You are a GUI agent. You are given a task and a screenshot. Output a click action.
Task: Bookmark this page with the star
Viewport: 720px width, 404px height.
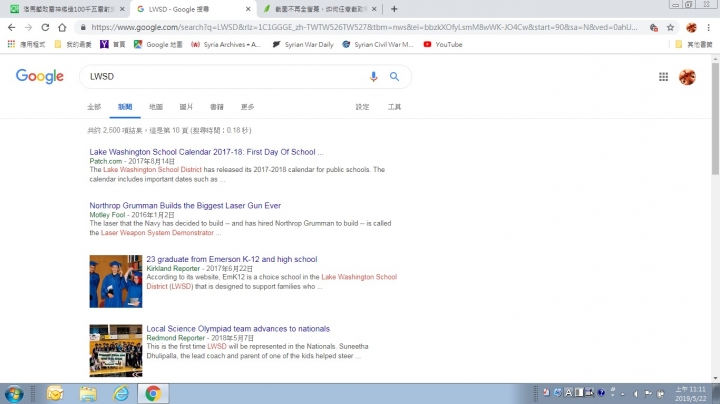click(x=670, y=28)
